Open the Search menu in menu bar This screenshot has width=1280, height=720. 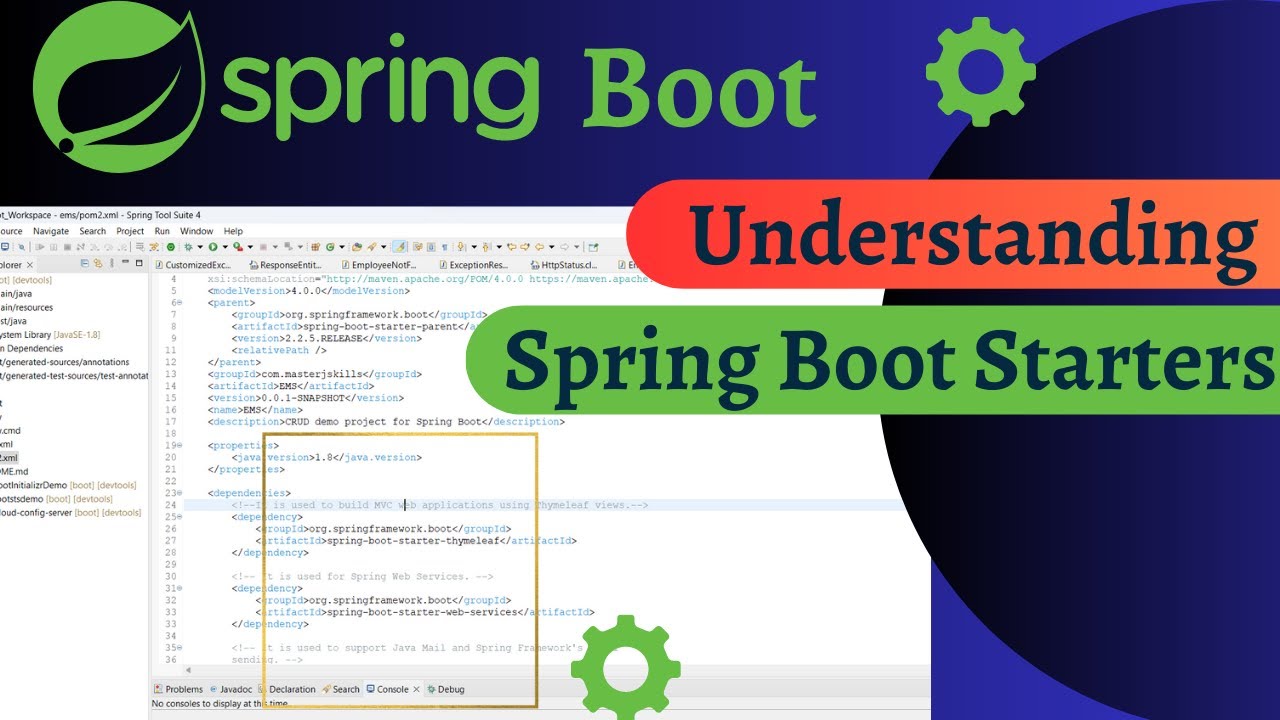93,231
